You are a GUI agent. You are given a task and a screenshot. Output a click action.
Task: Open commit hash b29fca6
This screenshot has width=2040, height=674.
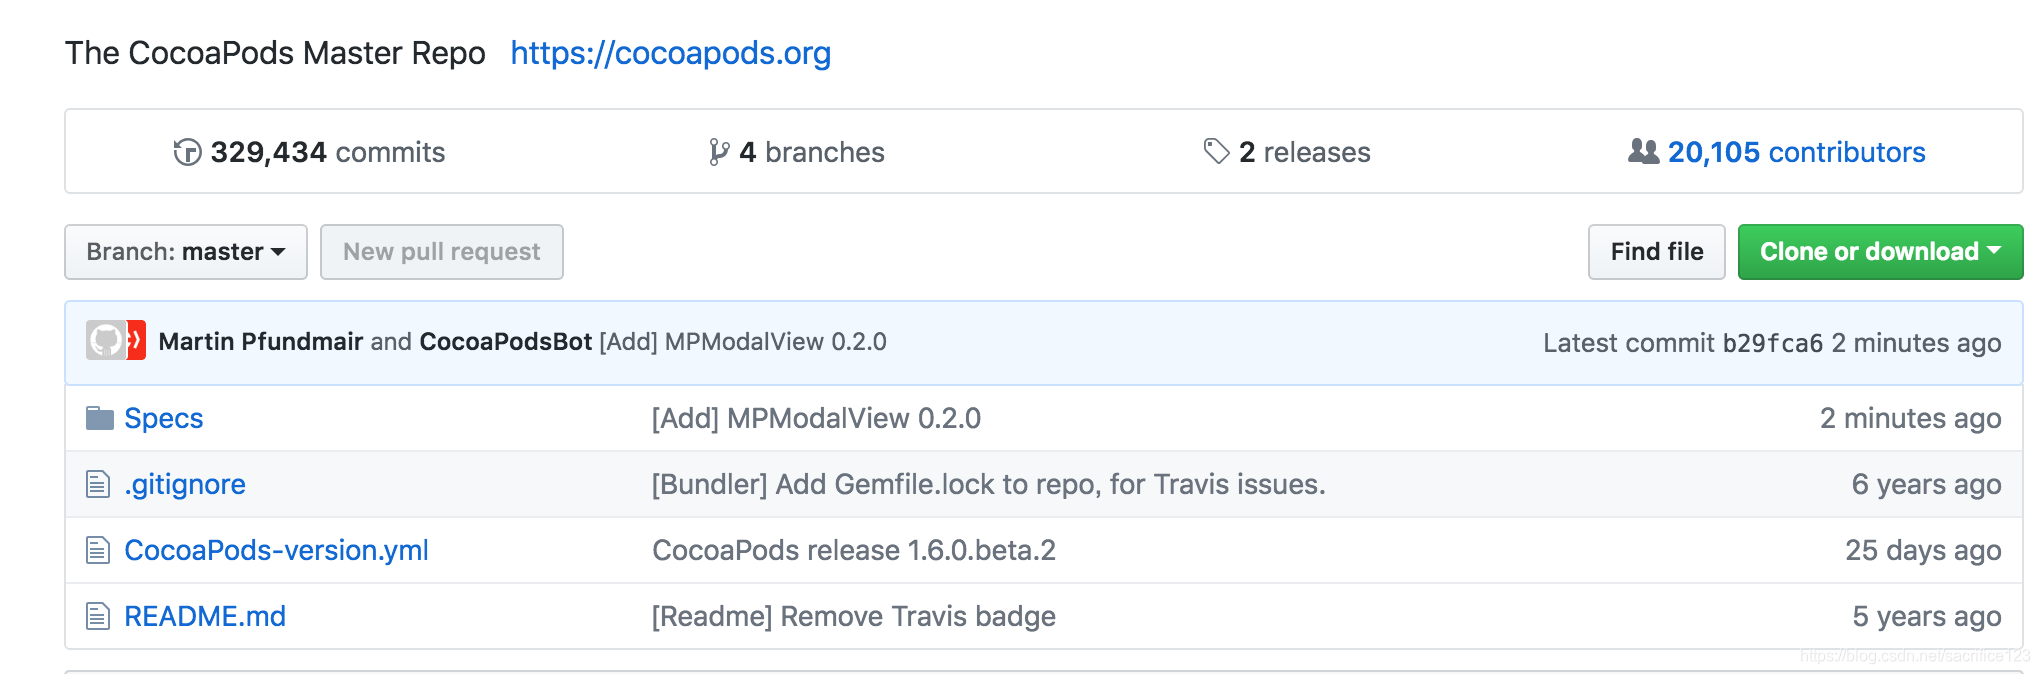(1773, 343)
